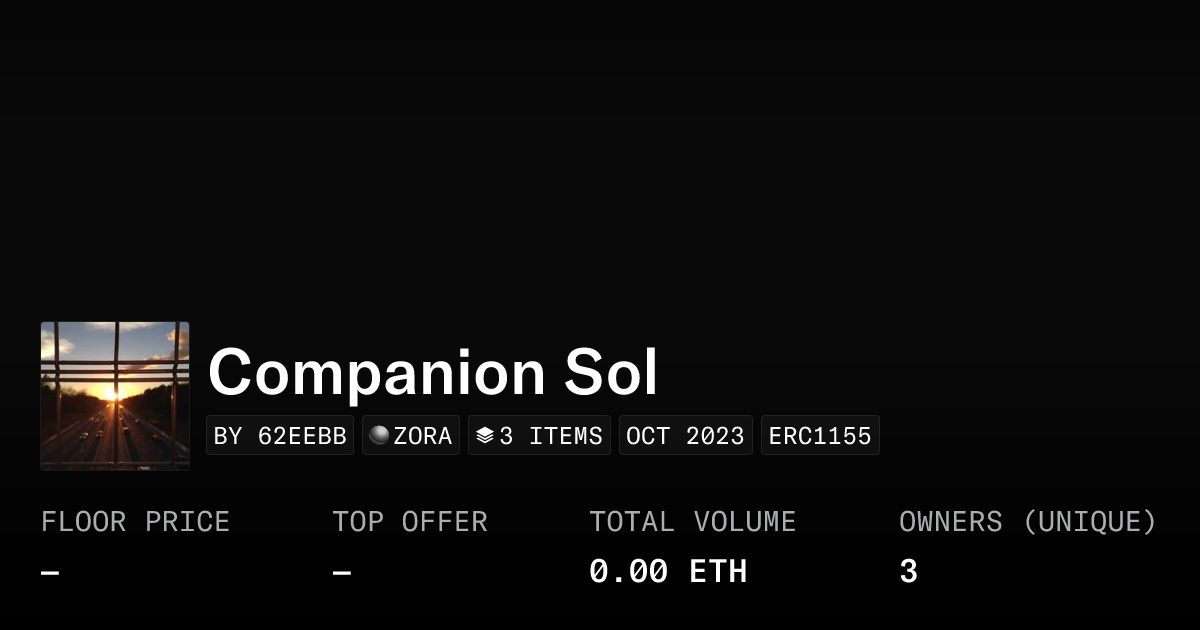Select the ZORA chain label
This screenshot has height=630, width=1200.
[x=422, y=436]
